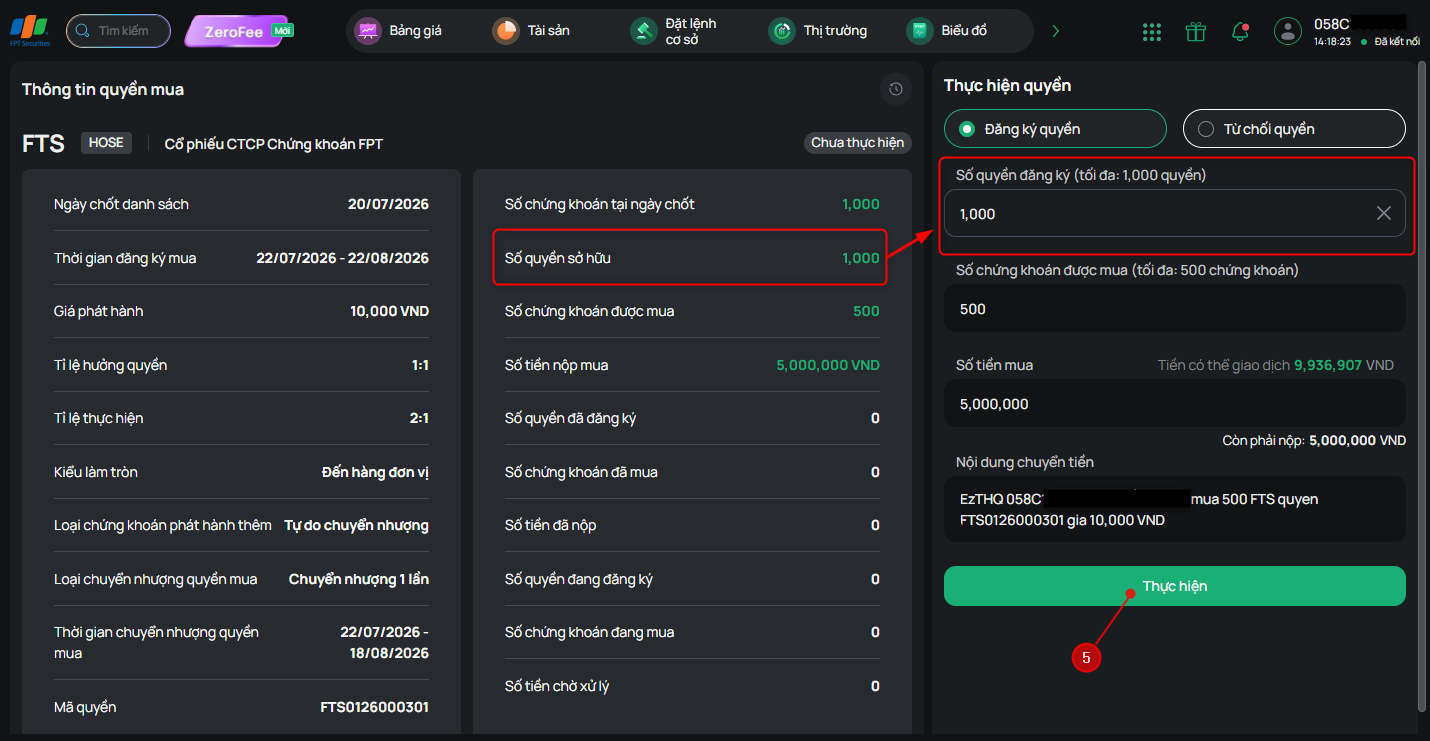Viewport: 1430px width, 741px height.
Task: Click the search magnifier icon
Action: [x=83, y=31]
